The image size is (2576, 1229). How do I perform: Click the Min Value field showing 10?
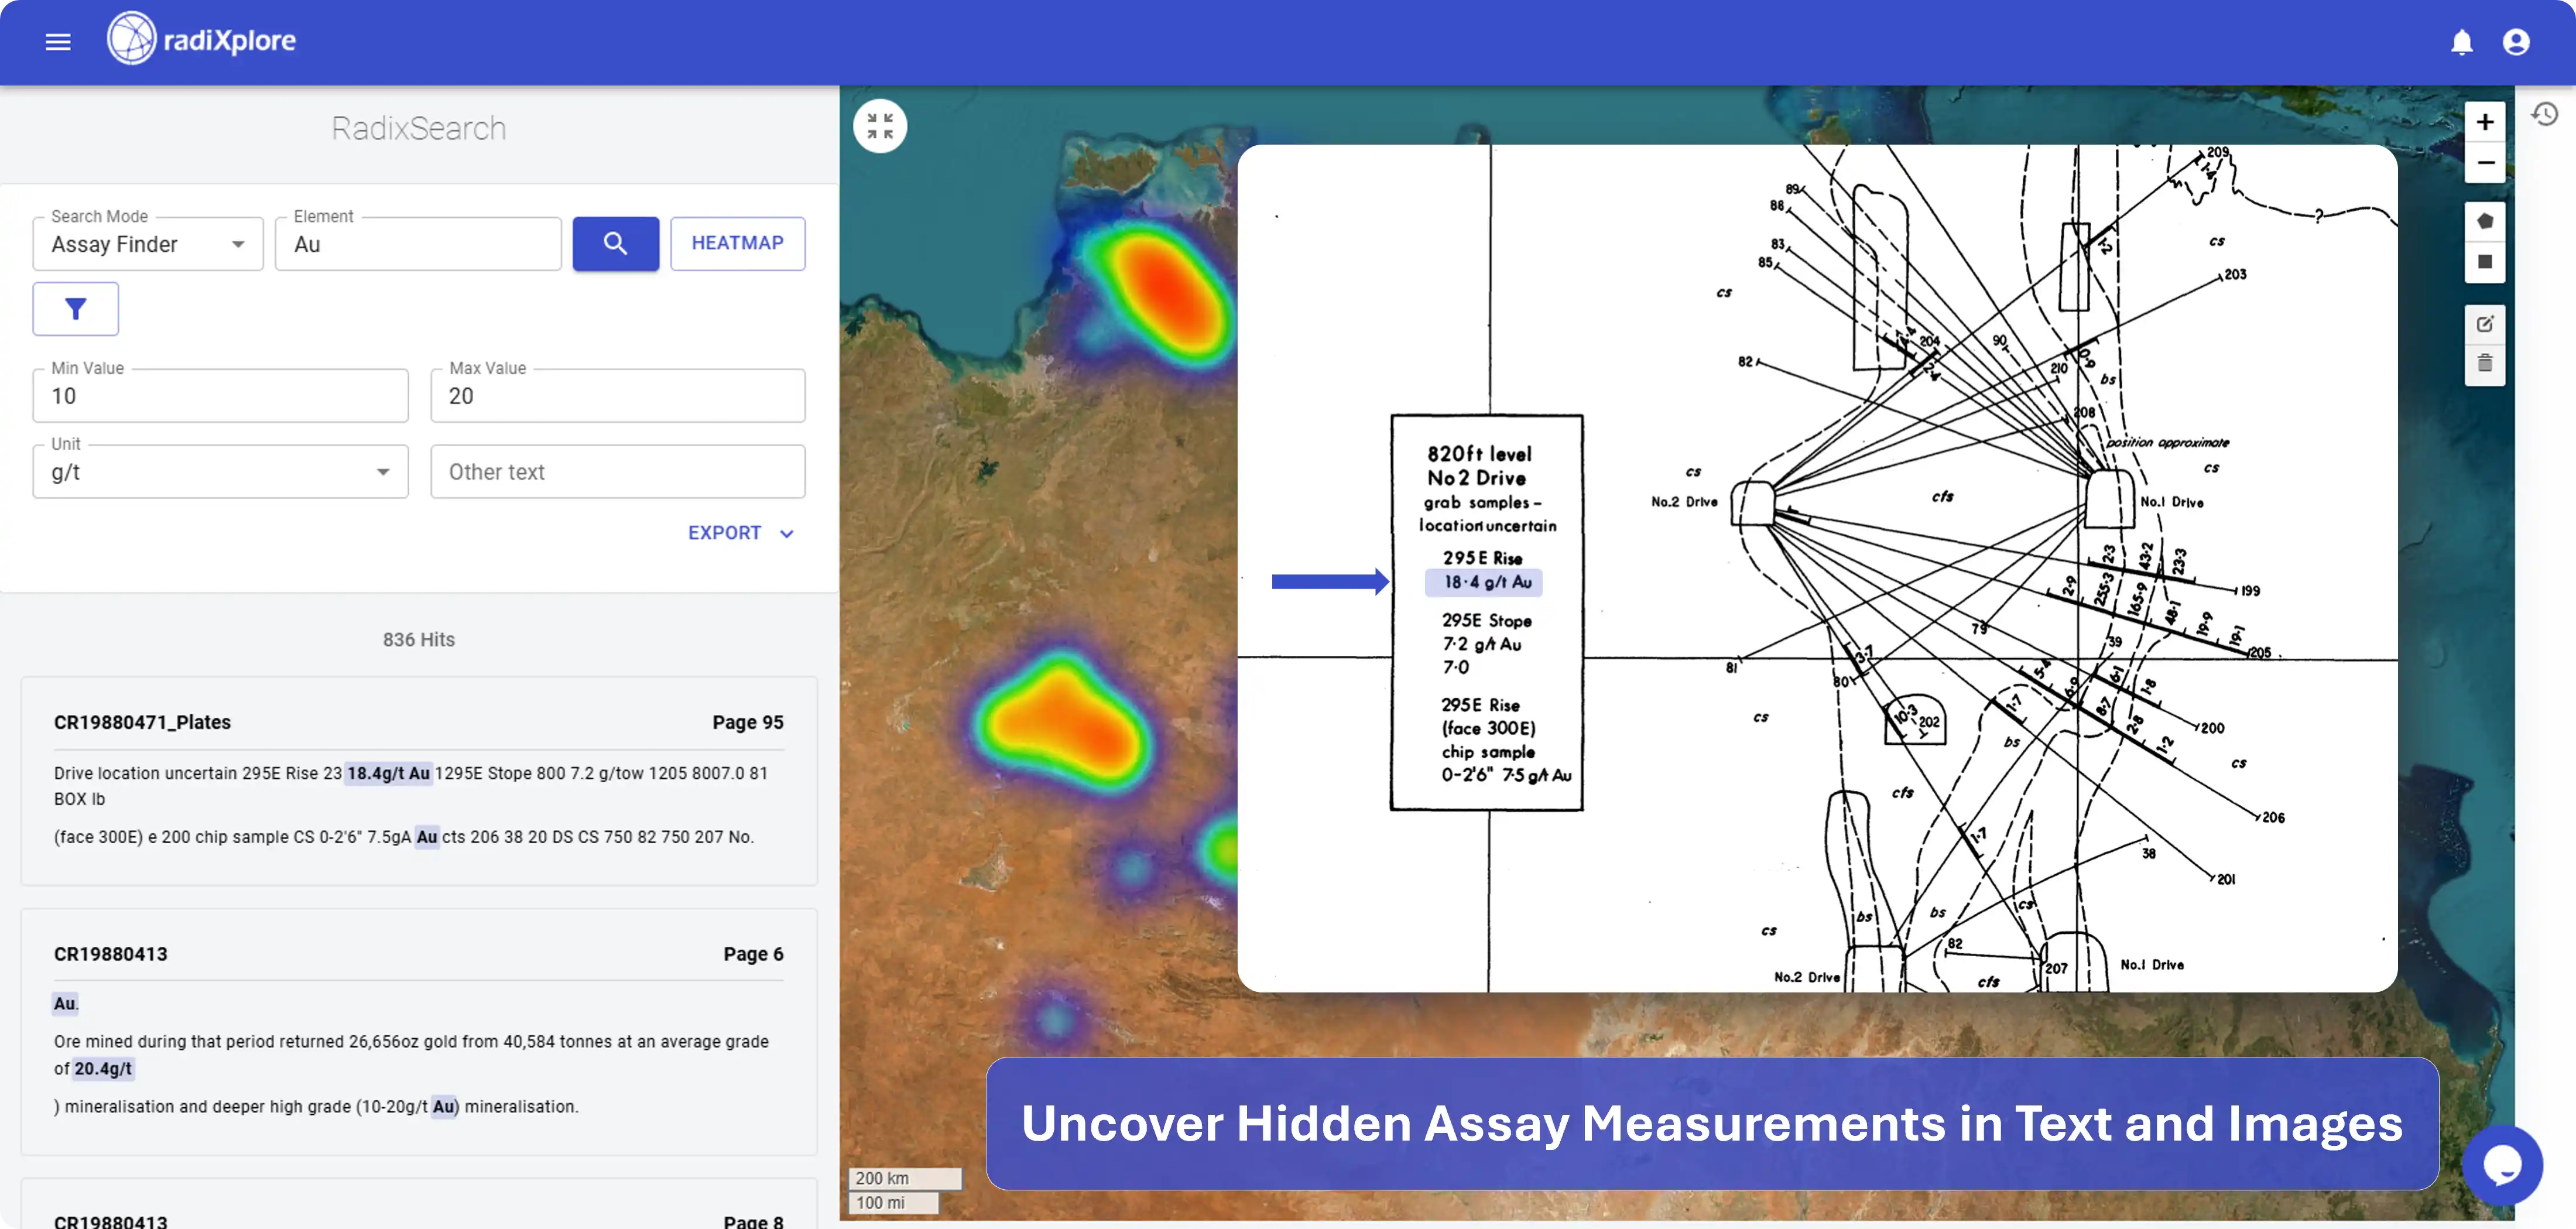coord(220,396)
